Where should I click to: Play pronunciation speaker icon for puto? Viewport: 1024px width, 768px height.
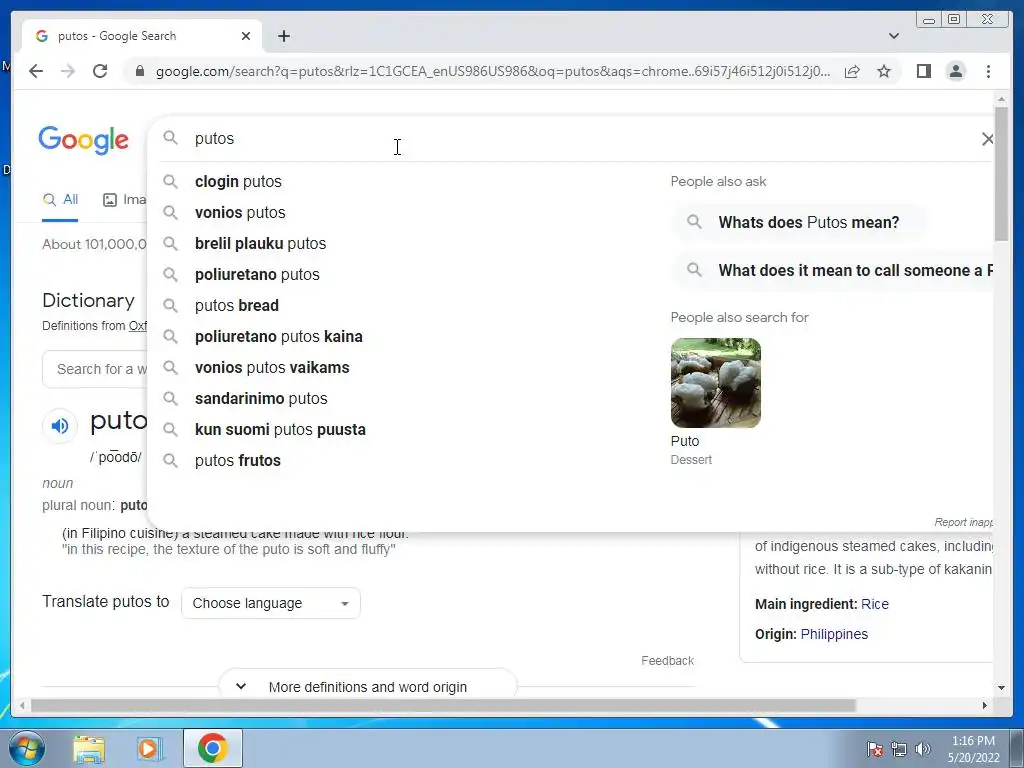(x=59, y=426)
